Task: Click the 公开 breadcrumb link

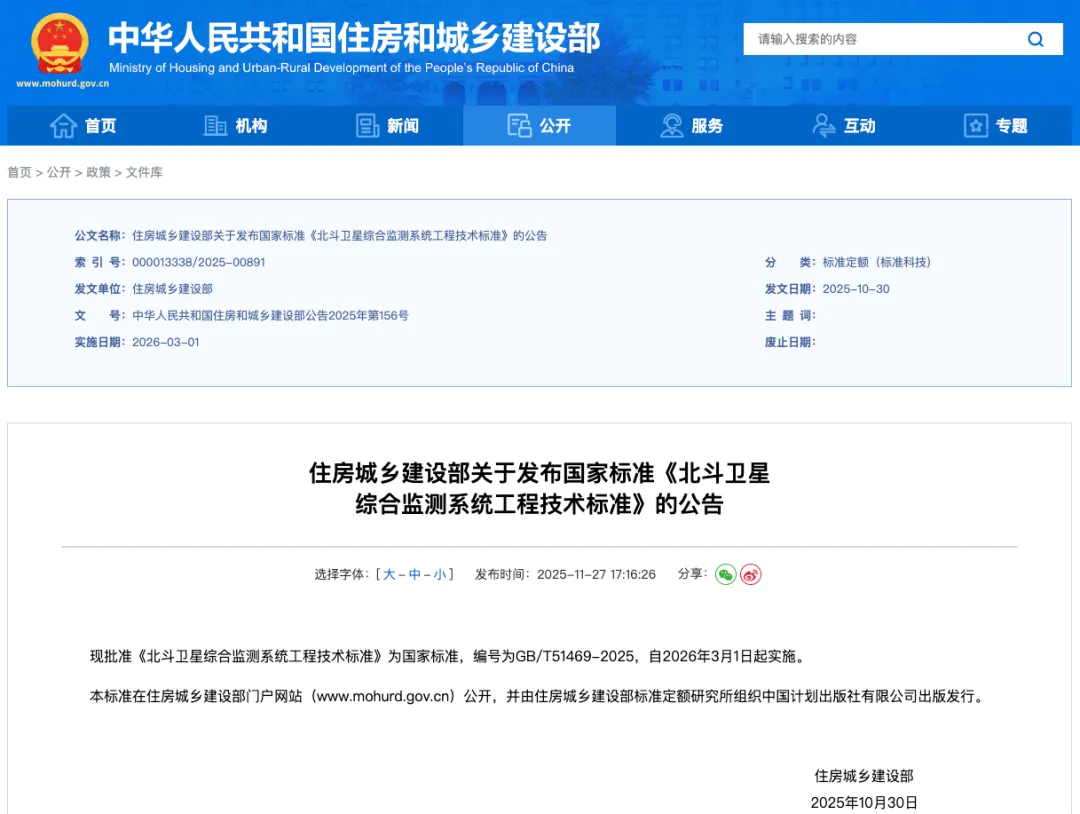Action: (x=59, y=173)
